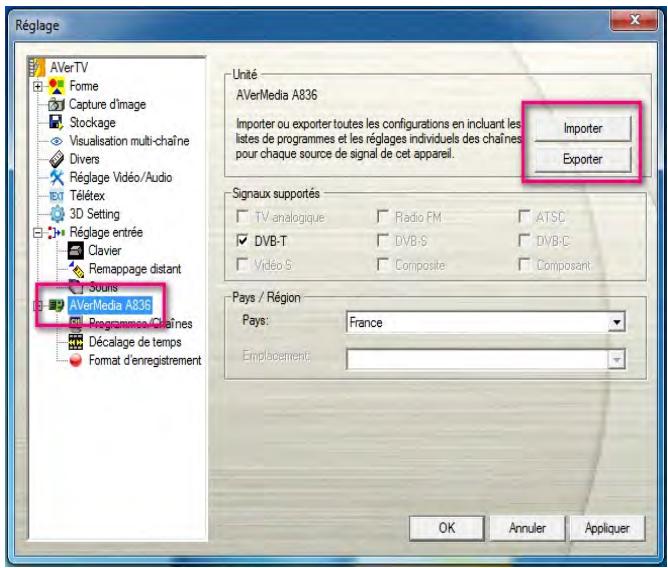Select the Télétex tree entry
This screenshot has height=568, width=668.
coord(87,196)
